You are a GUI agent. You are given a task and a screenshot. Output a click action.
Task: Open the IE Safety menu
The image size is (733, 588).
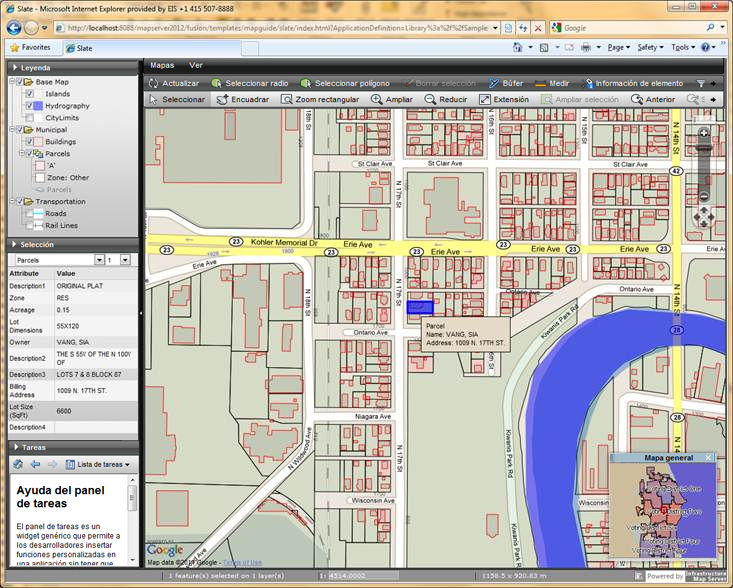pyautogui.click(x=650, y=47)
